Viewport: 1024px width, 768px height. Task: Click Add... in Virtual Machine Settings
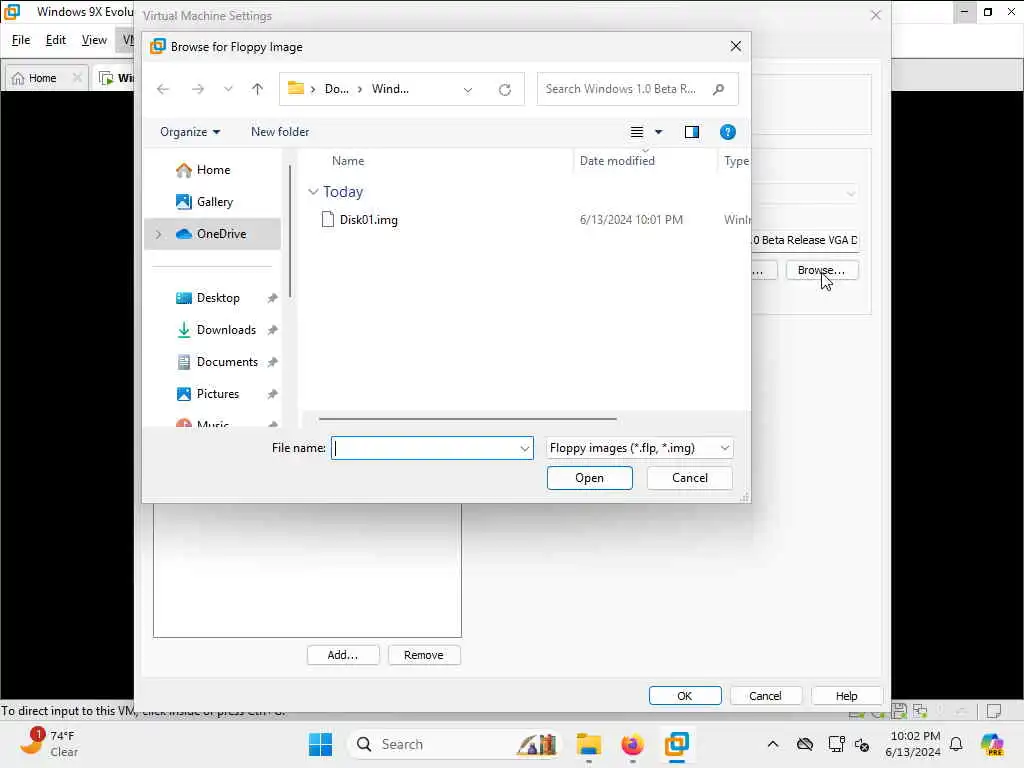point(343,655)
